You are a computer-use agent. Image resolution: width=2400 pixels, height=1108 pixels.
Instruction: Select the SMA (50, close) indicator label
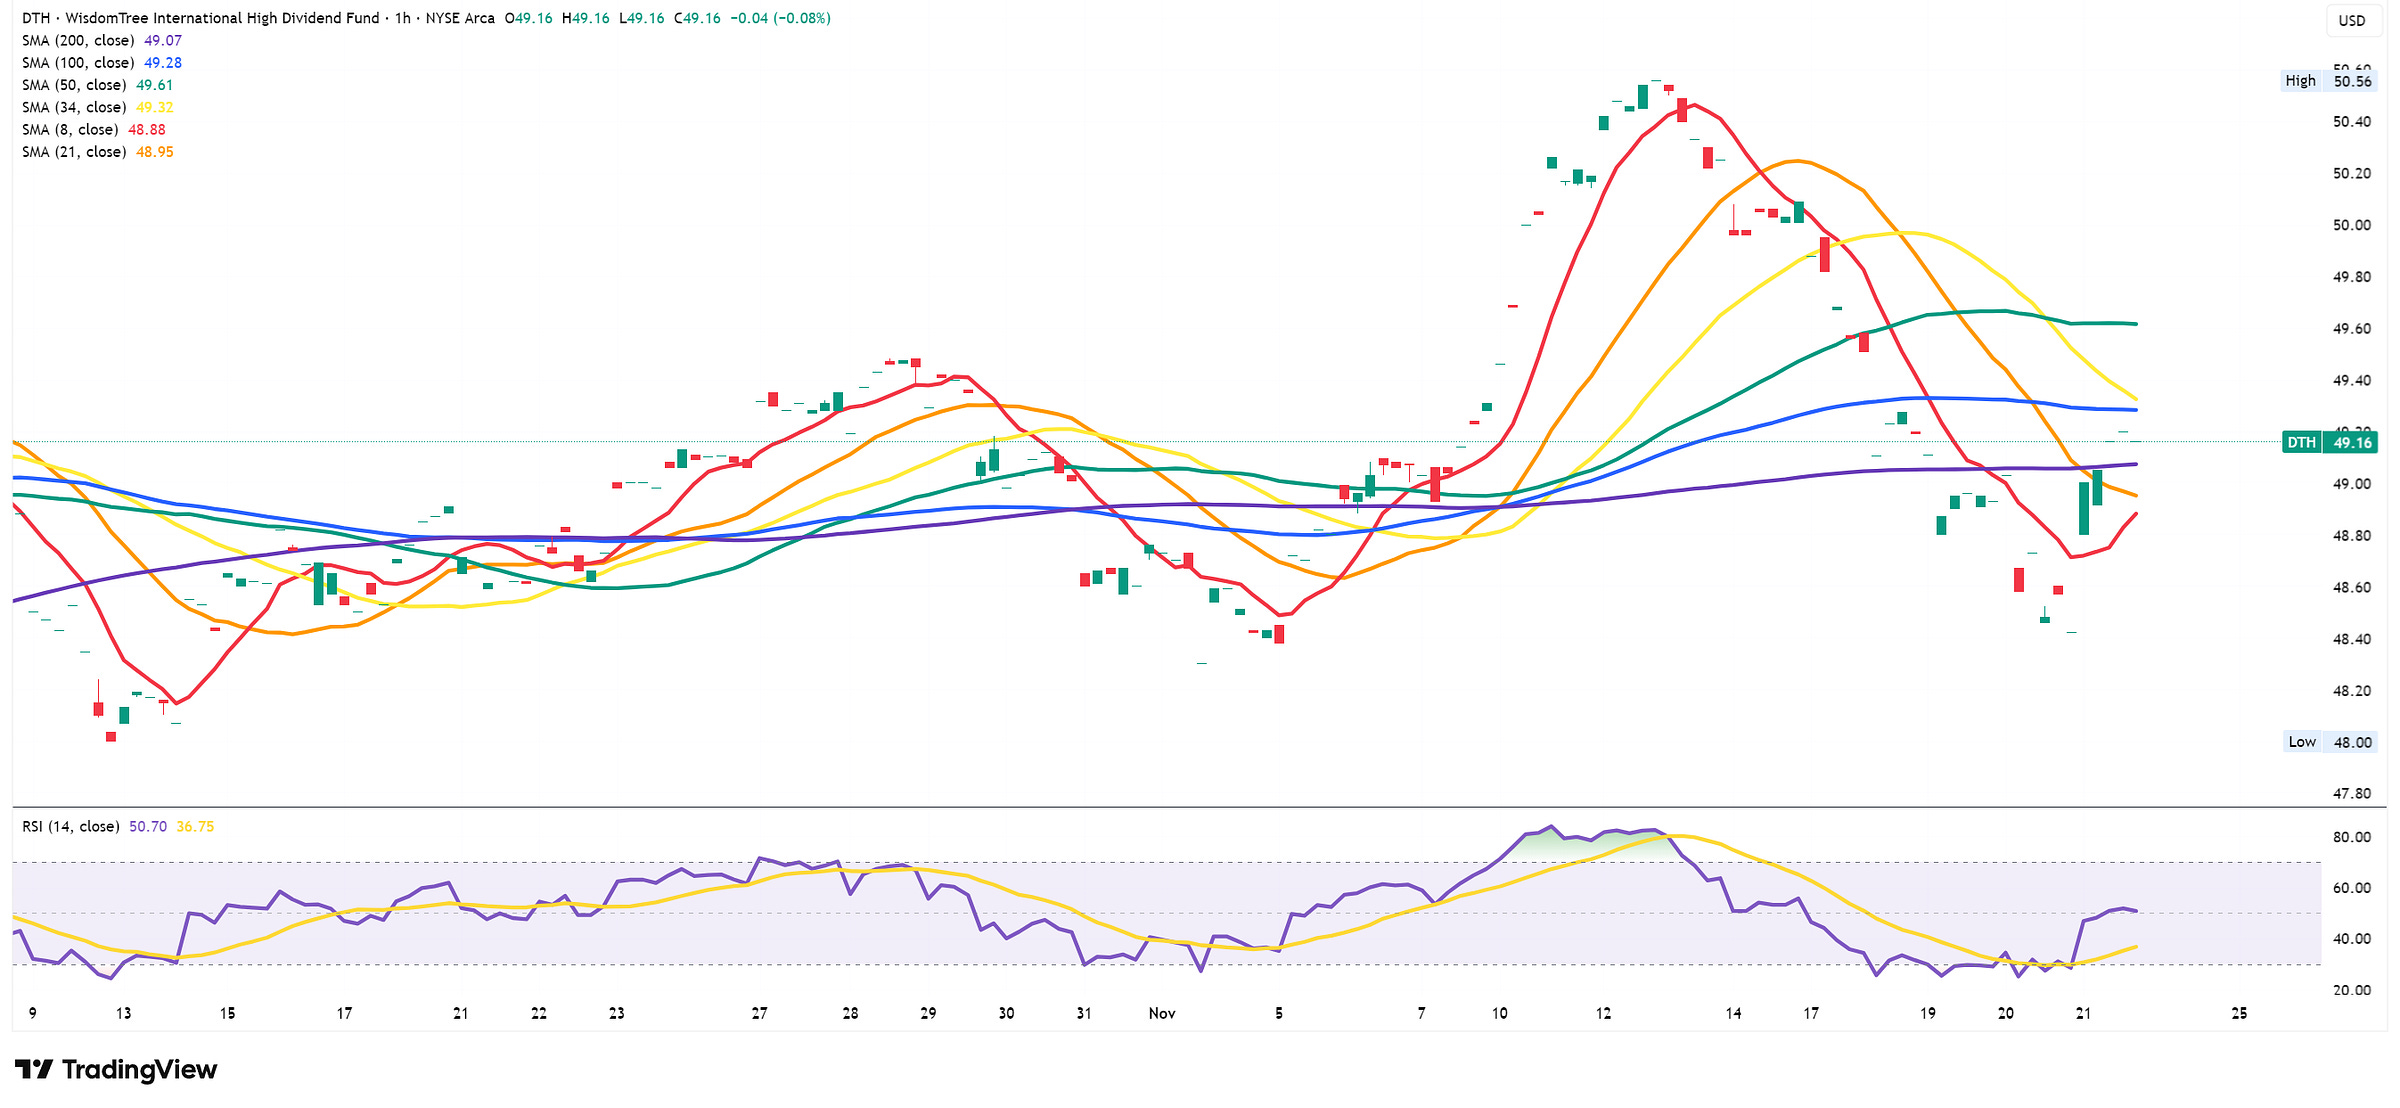74,85
